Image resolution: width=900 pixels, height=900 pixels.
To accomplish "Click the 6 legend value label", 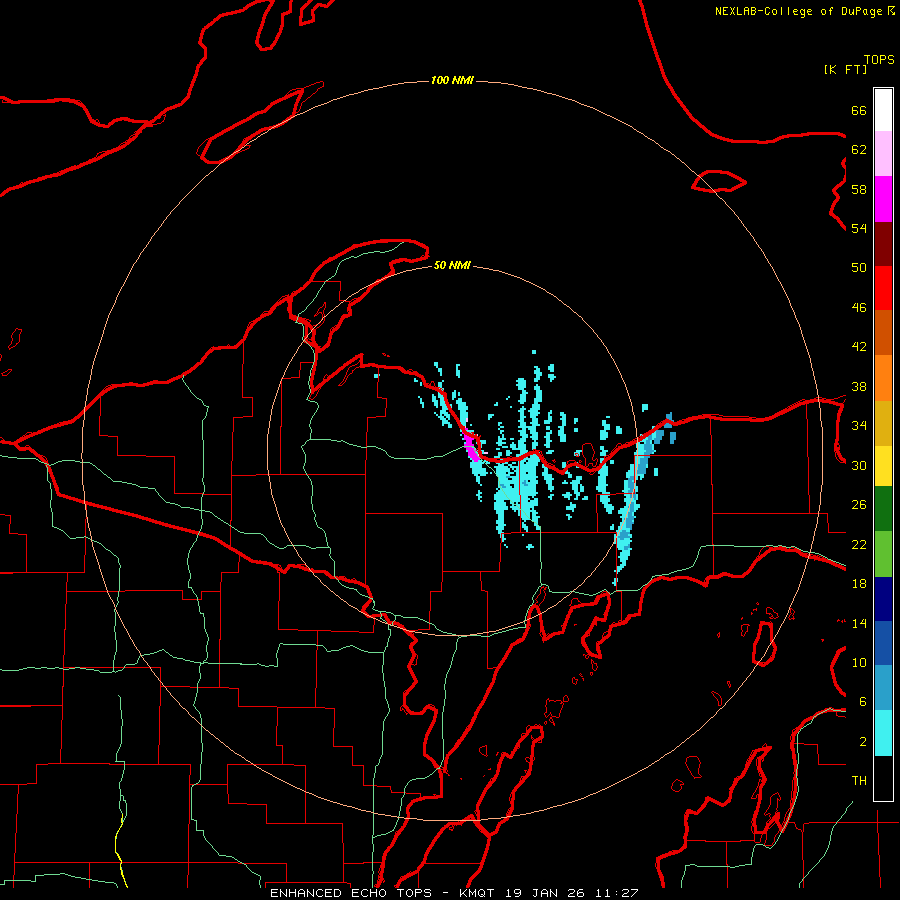I will point(862,701).
